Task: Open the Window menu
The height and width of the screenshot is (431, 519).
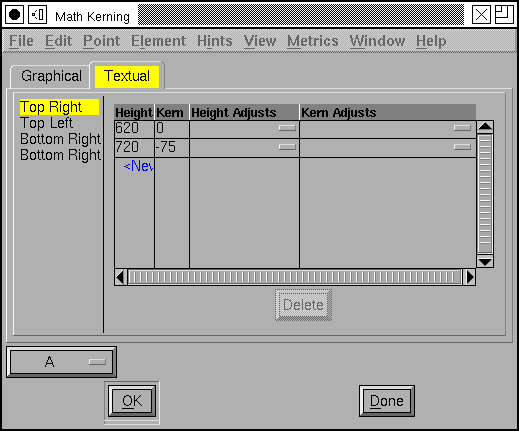Action: [x=377, y=41]
